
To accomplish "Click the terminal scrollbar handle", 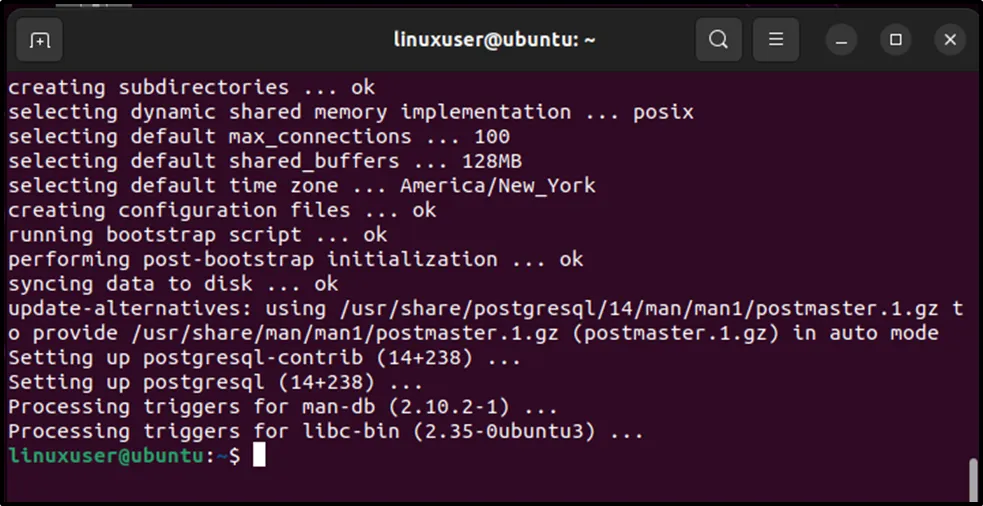I will (973, 479).
